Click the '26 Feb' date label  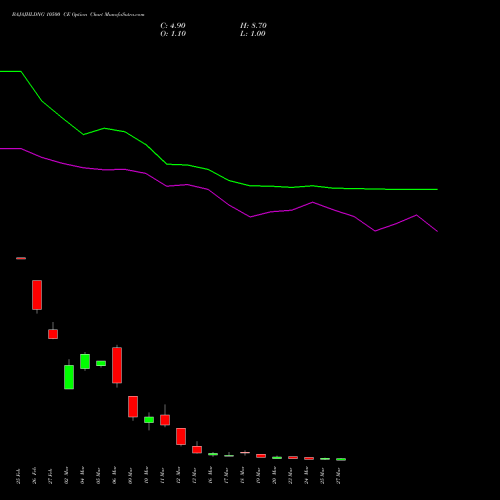pos(34,476)
